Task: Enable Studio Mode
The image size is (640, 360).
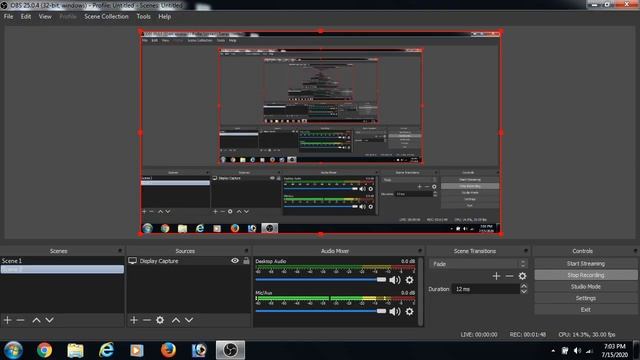Action: point(586,287)
